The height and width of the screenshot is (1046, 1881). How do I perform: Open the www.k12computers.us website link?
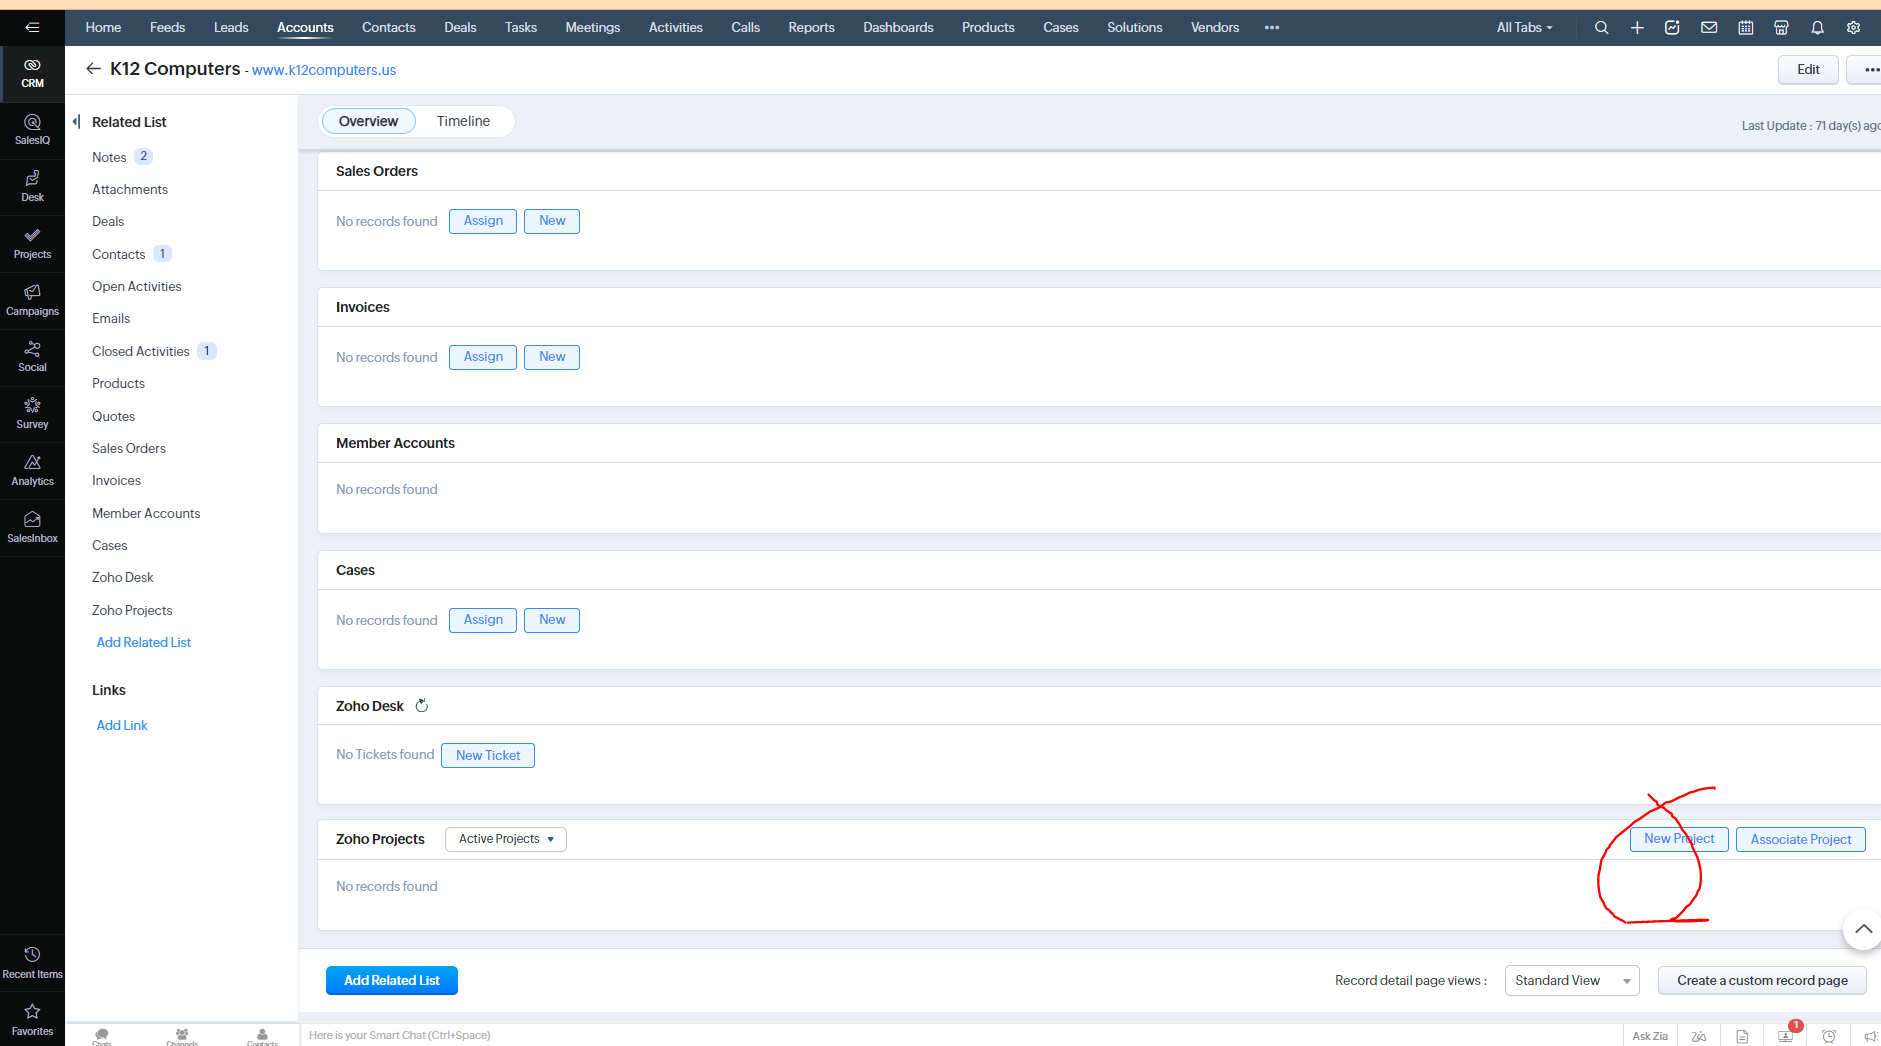(324, 70)
